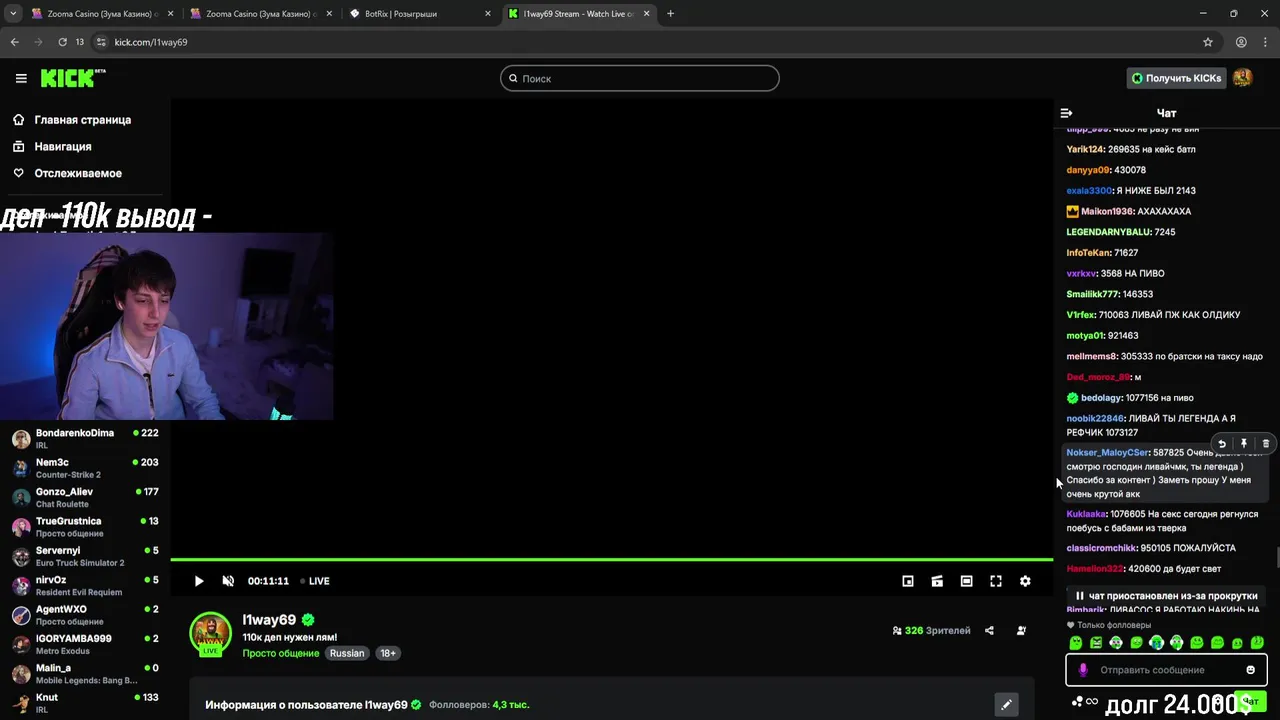Click the 18+ tag
Viewport: 1280px width, 720px height.
point(388,653)
